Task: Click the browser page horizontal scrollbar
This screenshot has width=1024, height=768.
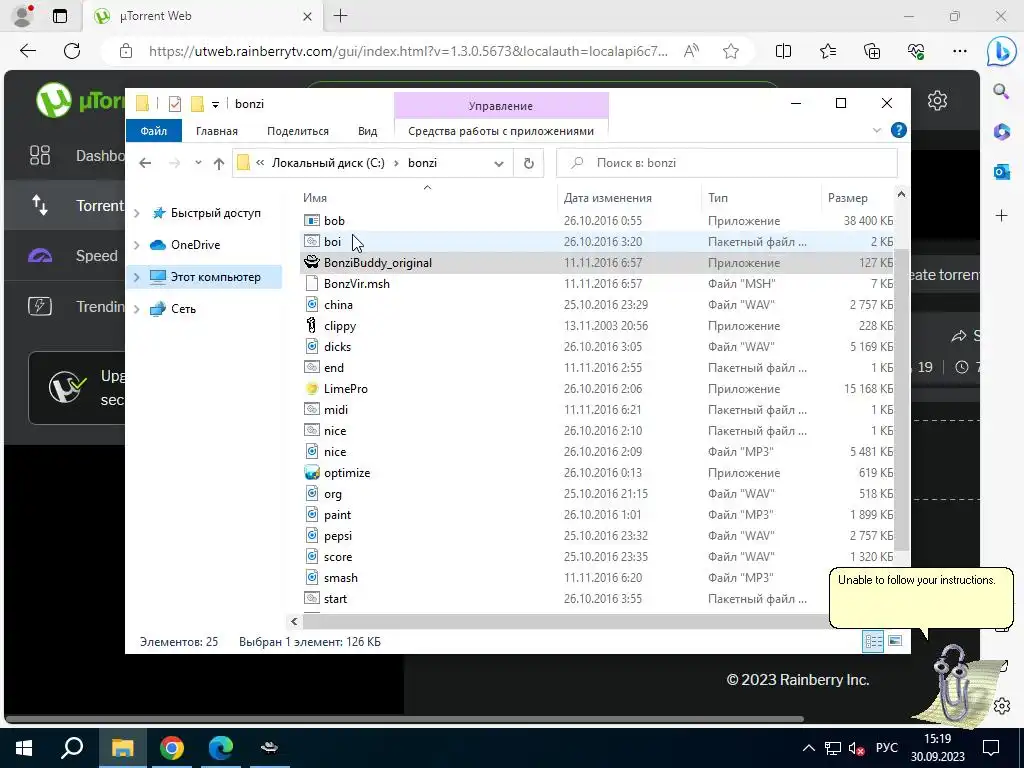Action: [405, 720]
